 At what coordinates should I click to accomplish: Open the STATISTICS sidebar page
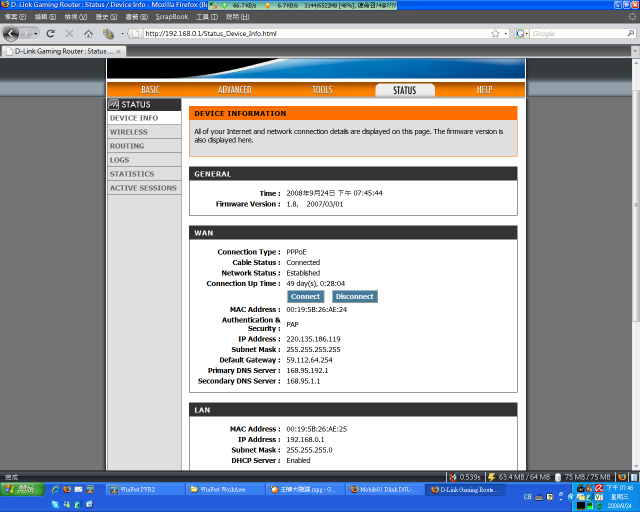(x=144, y=174)
